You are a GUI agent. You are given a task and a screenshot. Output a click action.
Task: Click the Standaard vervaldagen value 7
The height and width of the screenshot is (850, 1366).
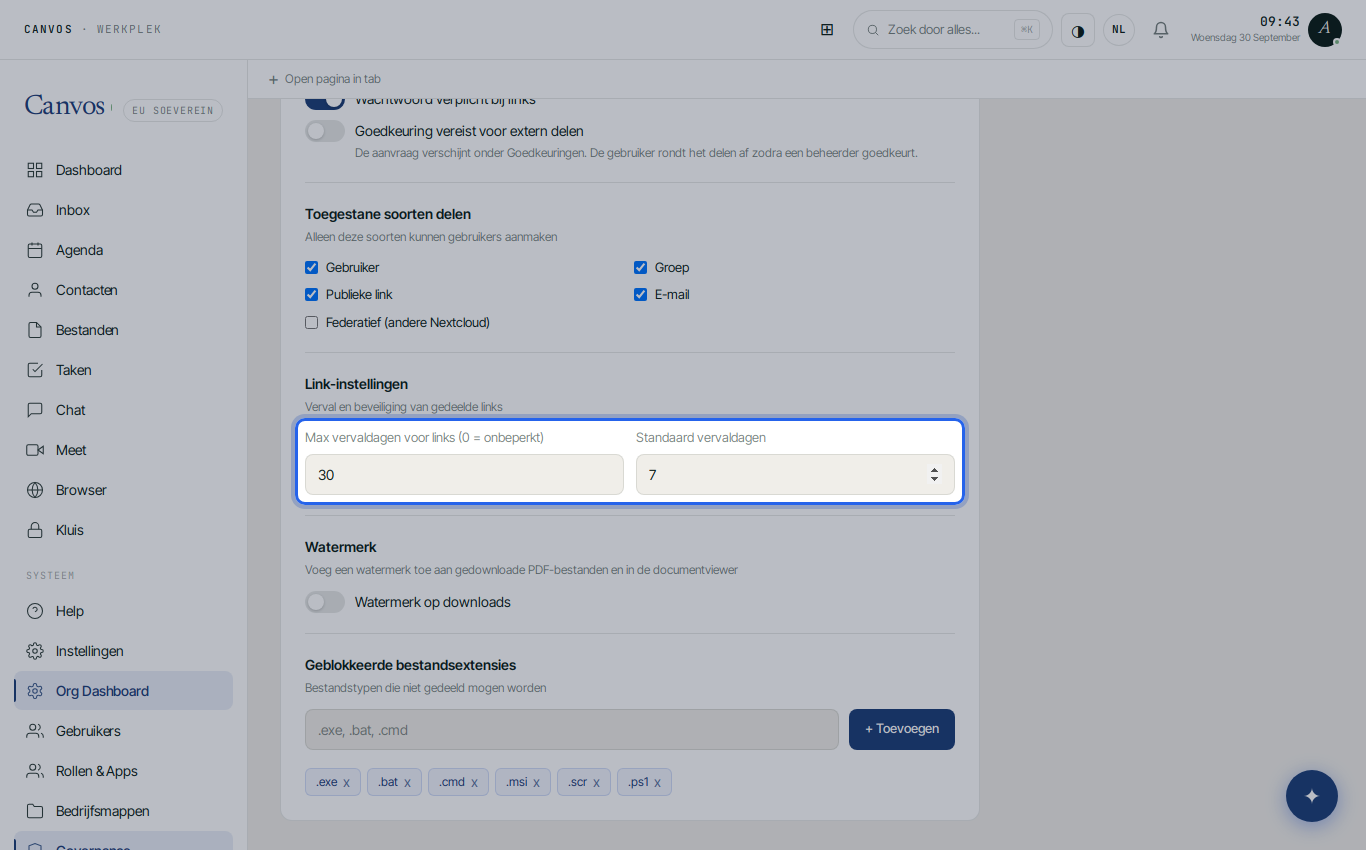coord(653,475)
